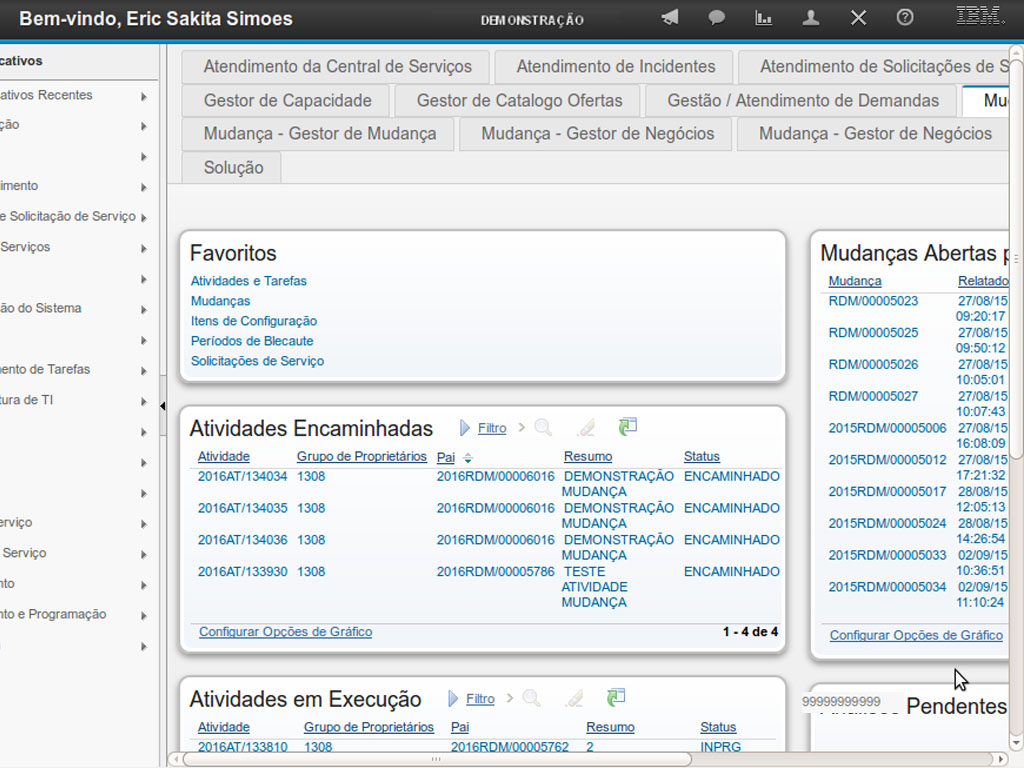Image resolution: width=1024 pixels, height=768 pixels.
Task: Open reports via bar chart icon
Action: (x=764, y=17)
